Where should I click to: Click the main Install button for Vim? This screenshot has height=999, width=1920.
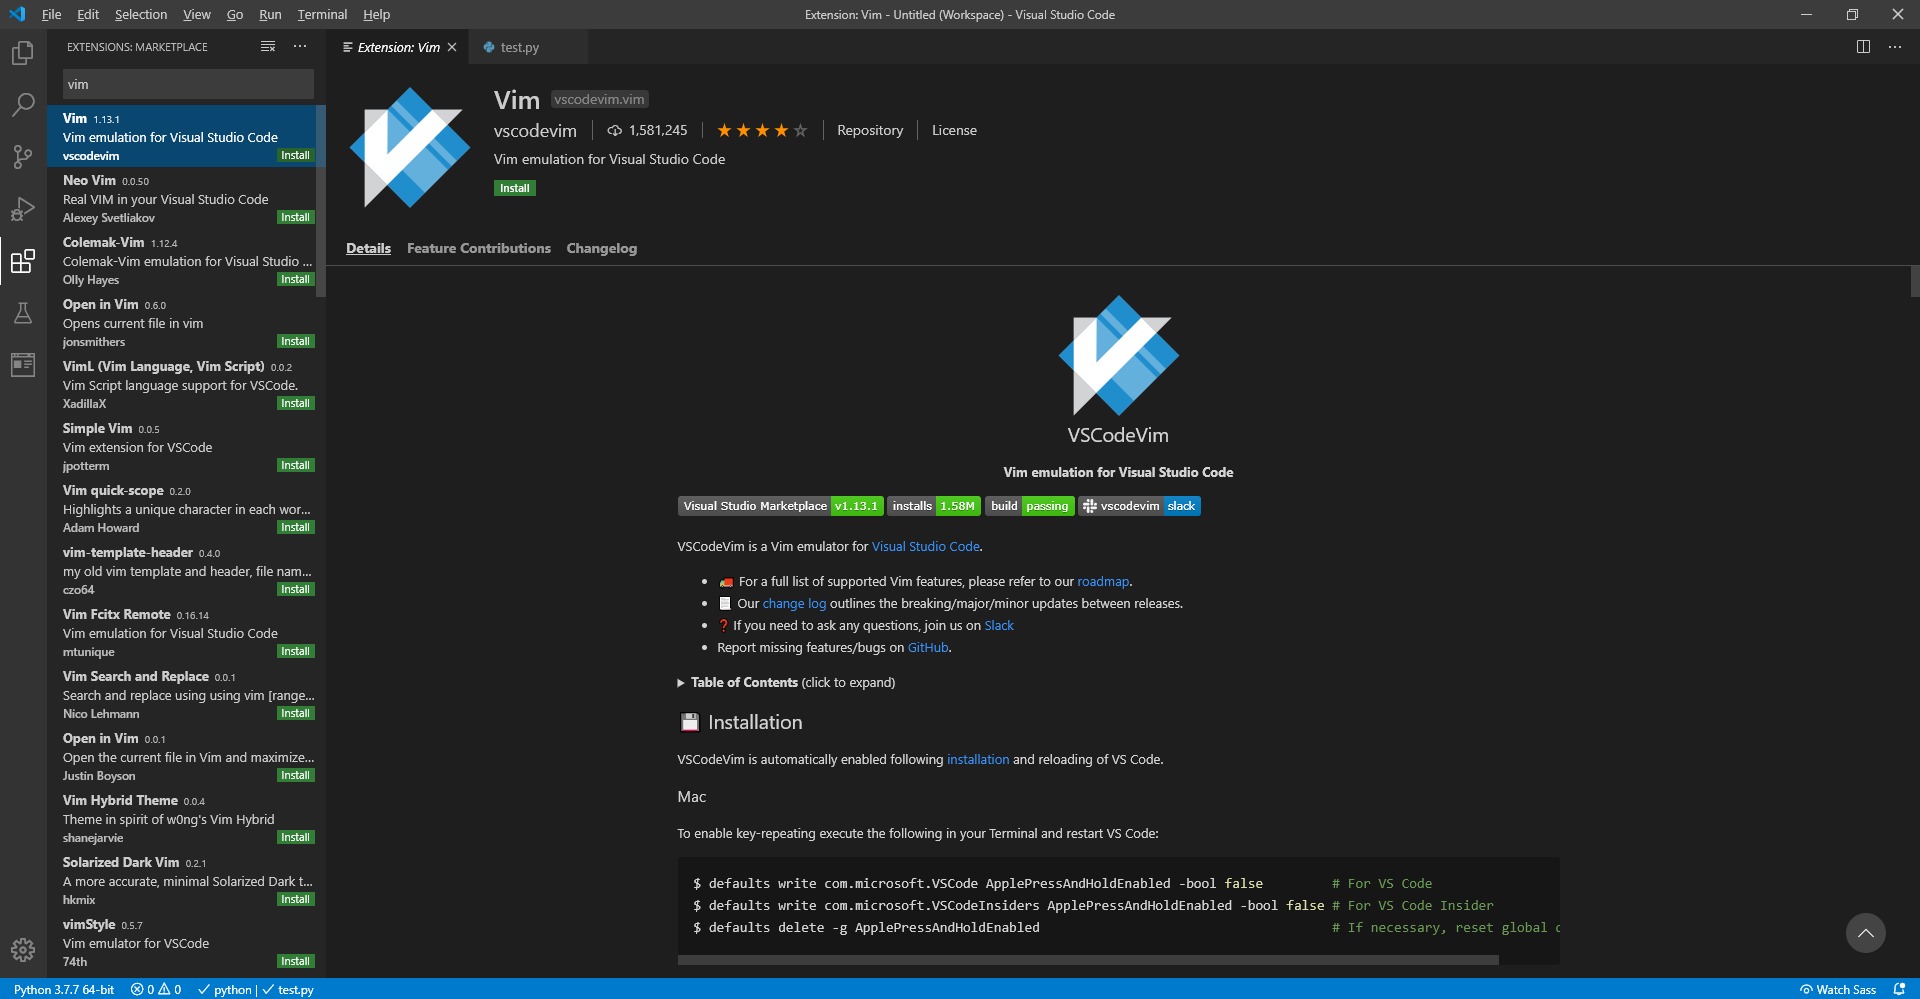[x=515, y=188]
